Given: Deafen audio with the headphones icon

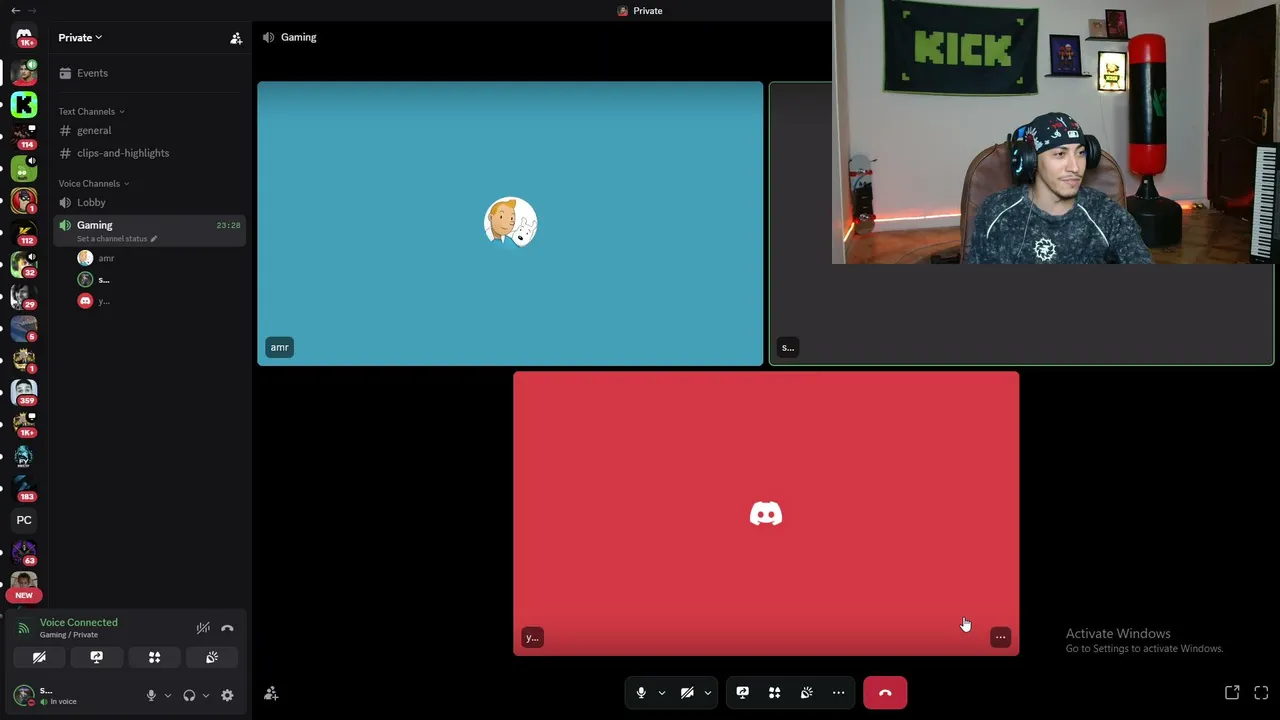Looking at the screenshot, I should coord(189,696).
